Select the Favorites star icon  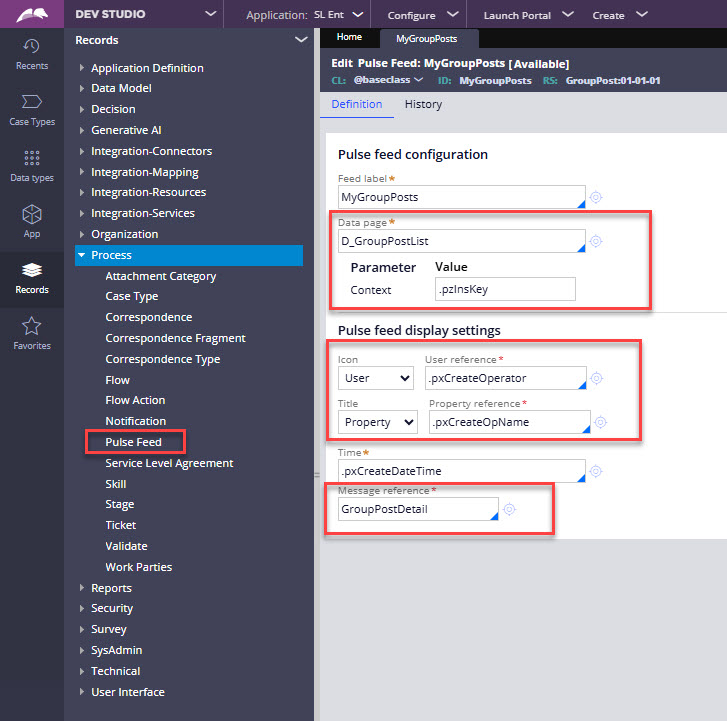click(32, 332)
